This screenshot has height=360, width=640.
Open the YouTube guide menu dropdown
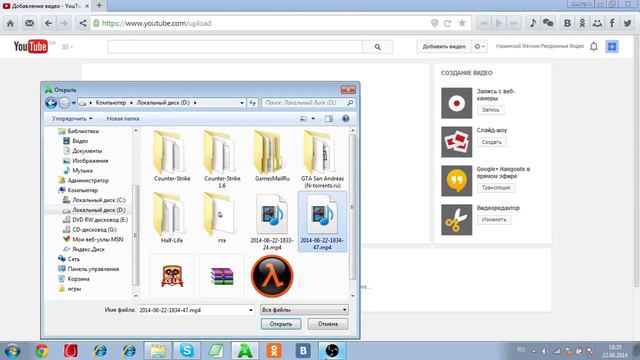(x=67, y=47)
